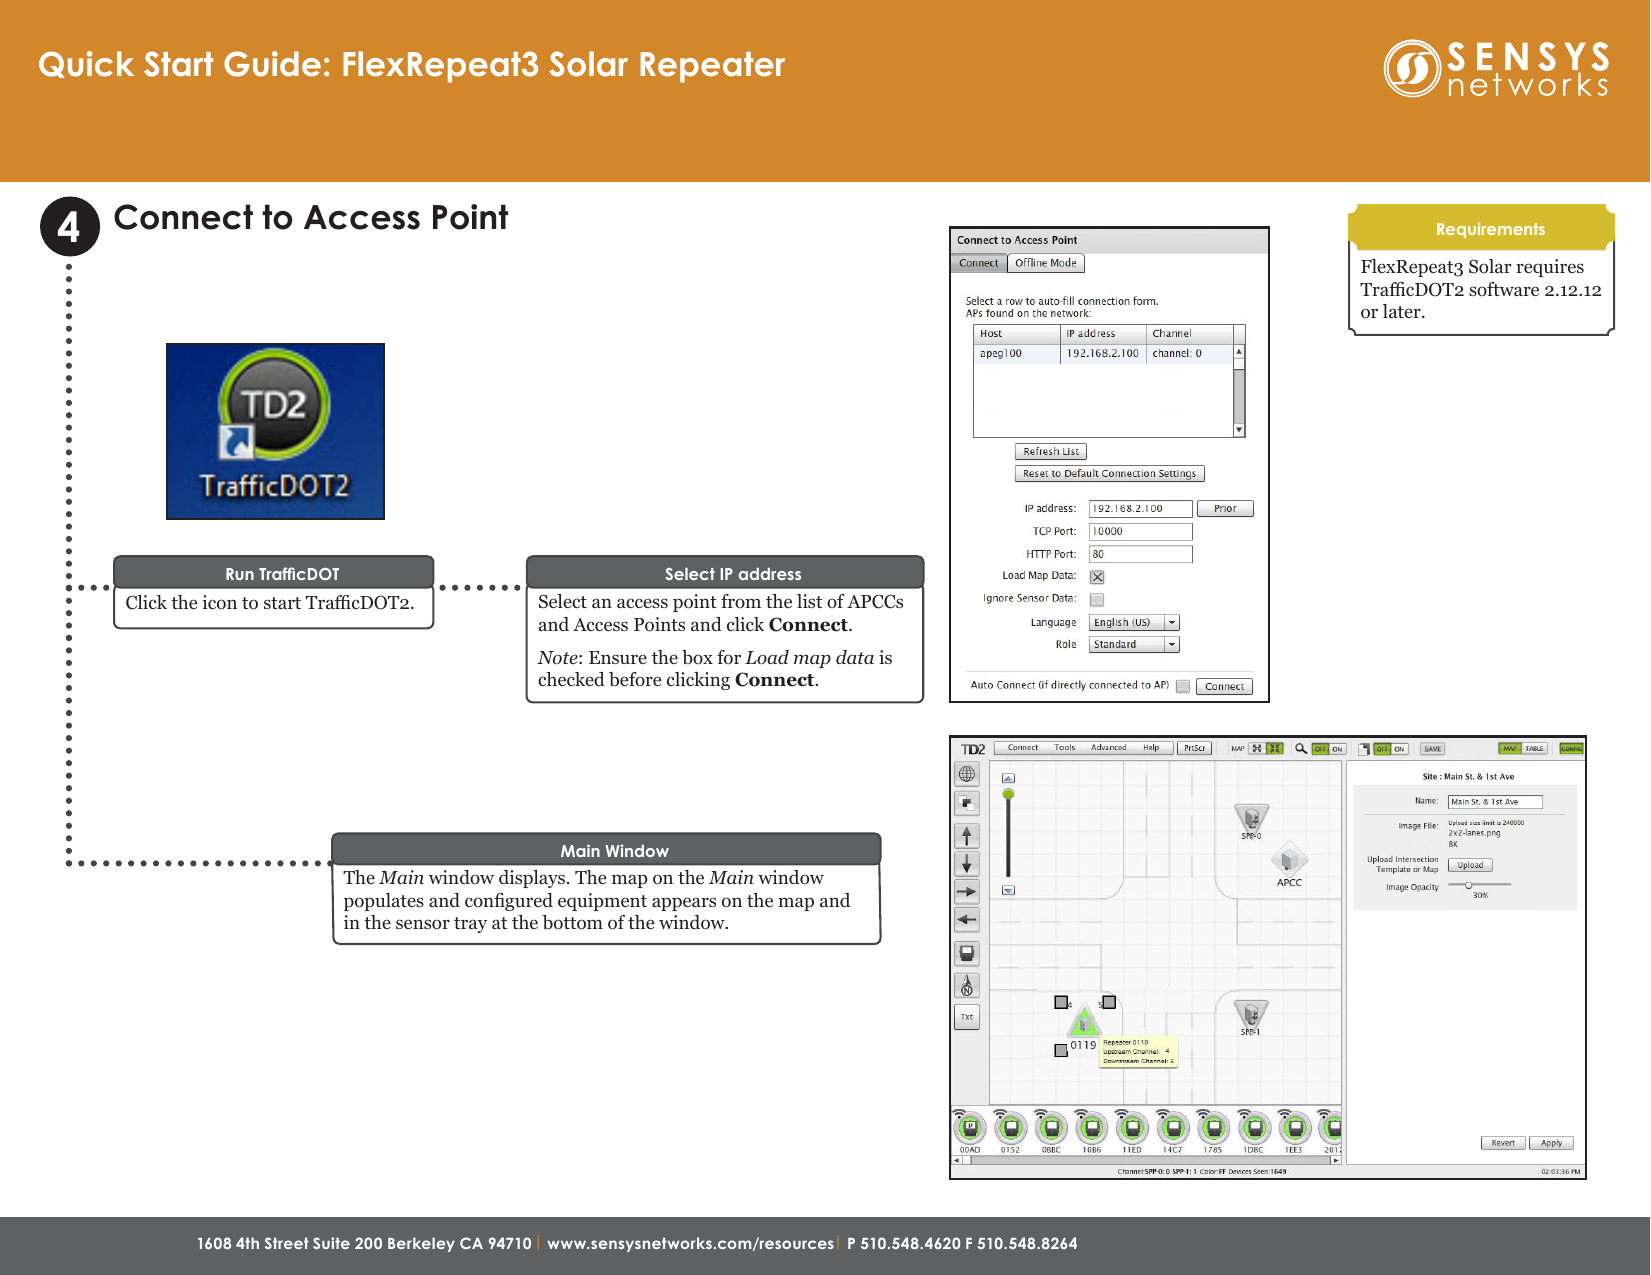
Task: Select sensor 1785 in sensor tray
Action: pyautogui.click(x=1213, y=1131)
